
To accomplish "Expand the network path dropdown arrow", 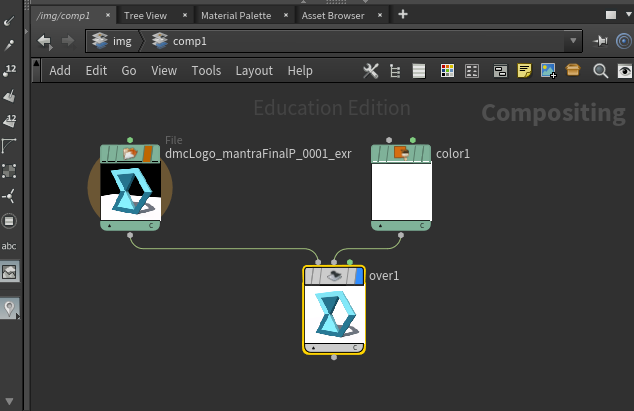I will coord(572,42).
